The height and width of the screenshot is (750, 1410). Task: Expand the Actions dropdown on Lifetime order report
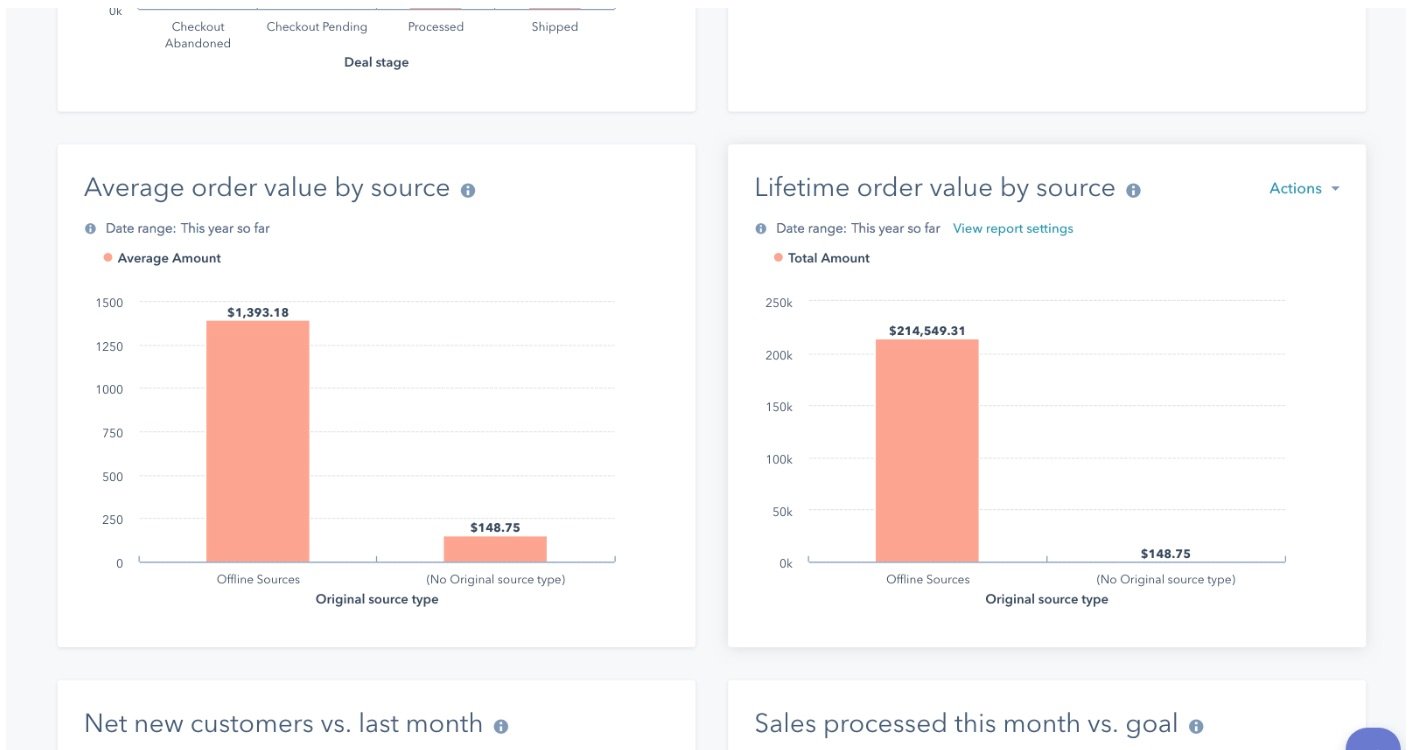(1303, 188)
